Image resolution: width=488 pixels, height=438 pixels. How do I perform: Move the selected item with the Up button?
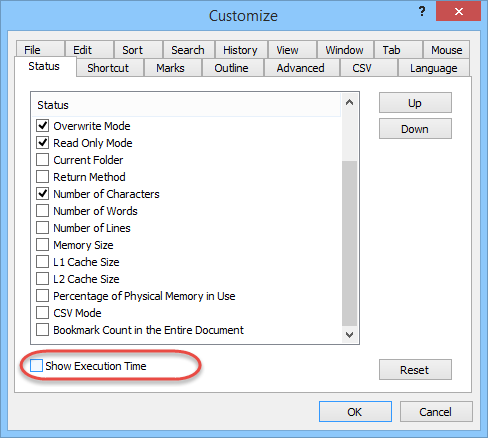point(415,103)
